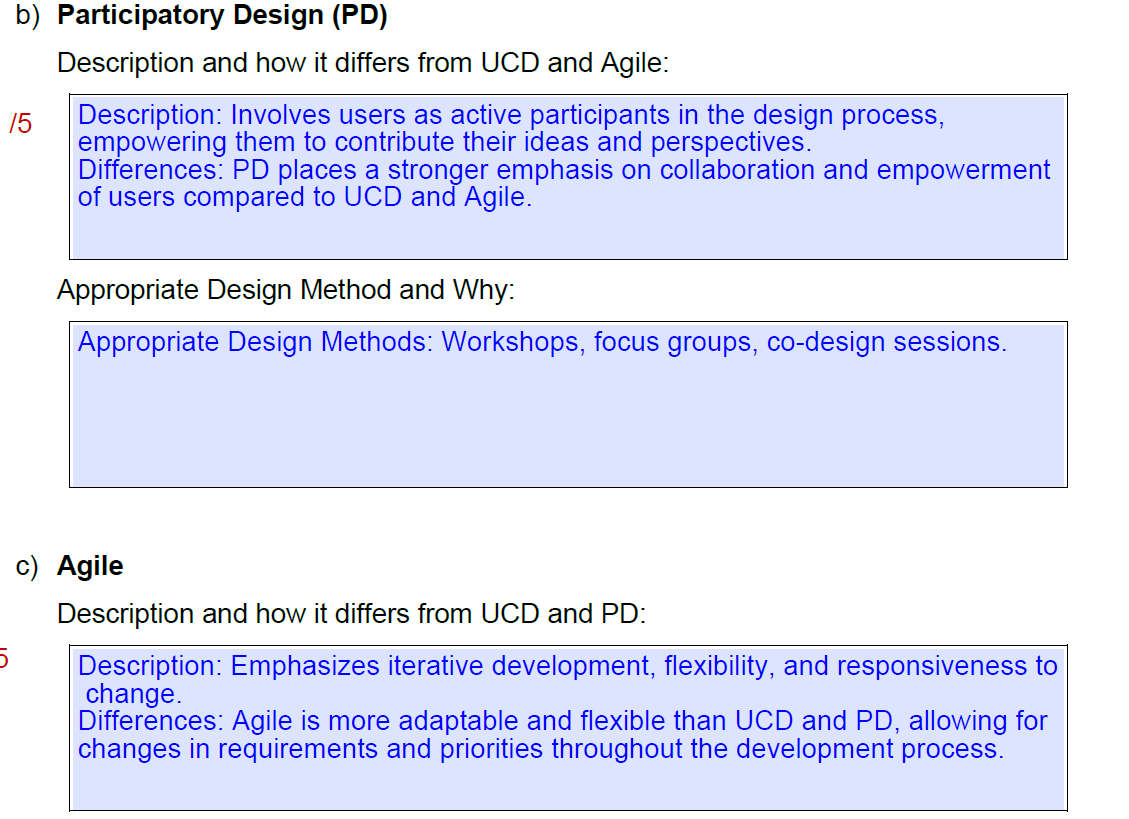Place cursor on 'Emphasizes iterative development' line
Image resolution: width=1129 pixels, height=819 pixels.
click(567, 666)
